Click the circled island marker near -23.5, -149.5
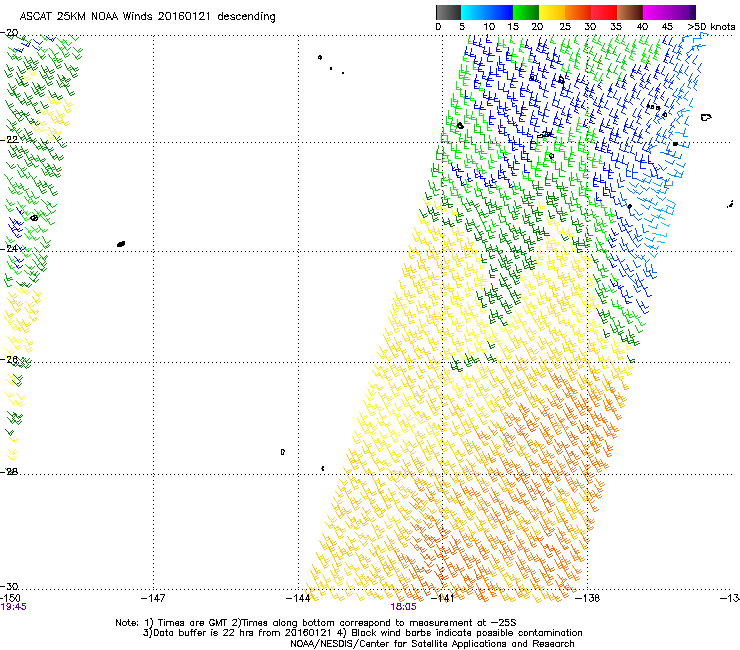 [x=34, y=218]
